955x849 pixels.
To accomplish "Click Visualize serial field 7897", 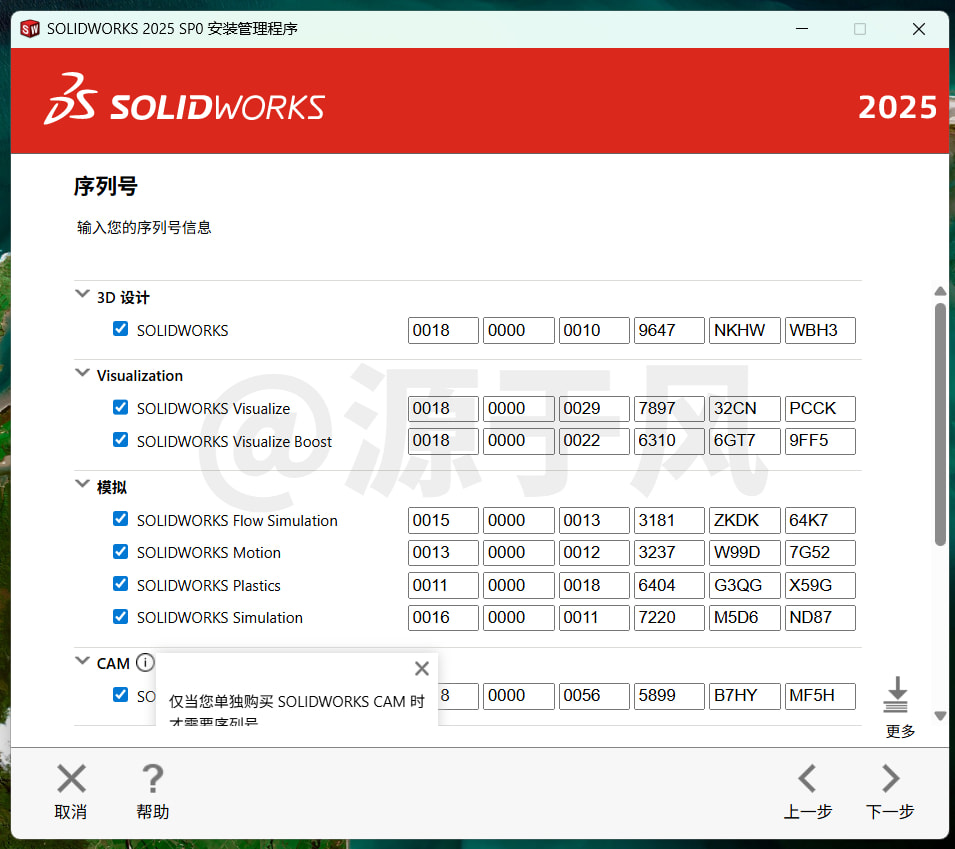I will 669,409.
